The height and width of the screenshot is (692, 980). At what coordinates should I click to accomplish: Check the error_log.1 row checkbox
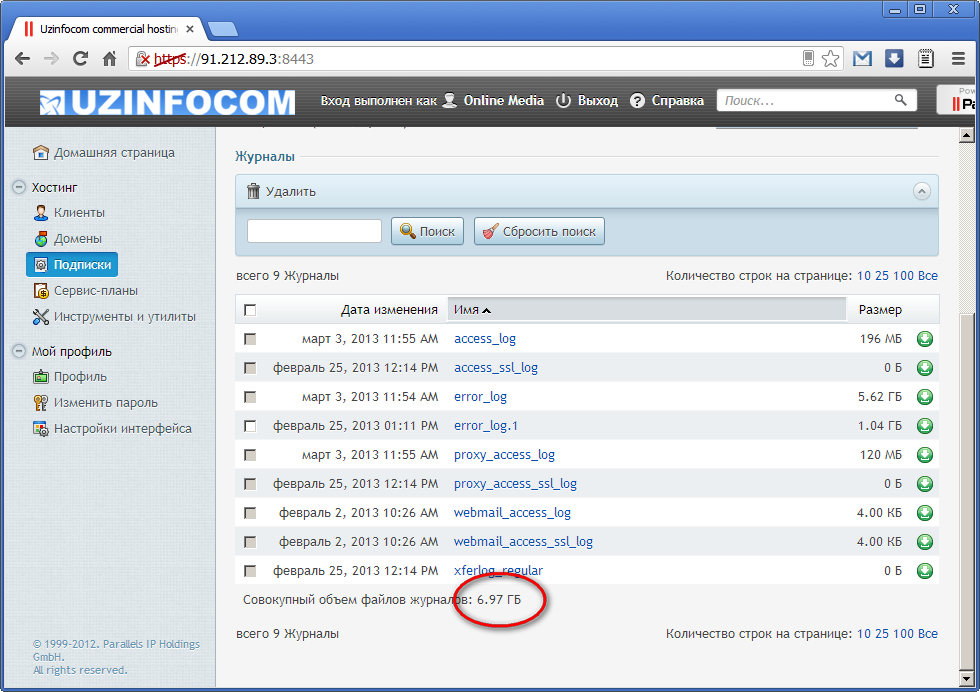click(250, 426)
